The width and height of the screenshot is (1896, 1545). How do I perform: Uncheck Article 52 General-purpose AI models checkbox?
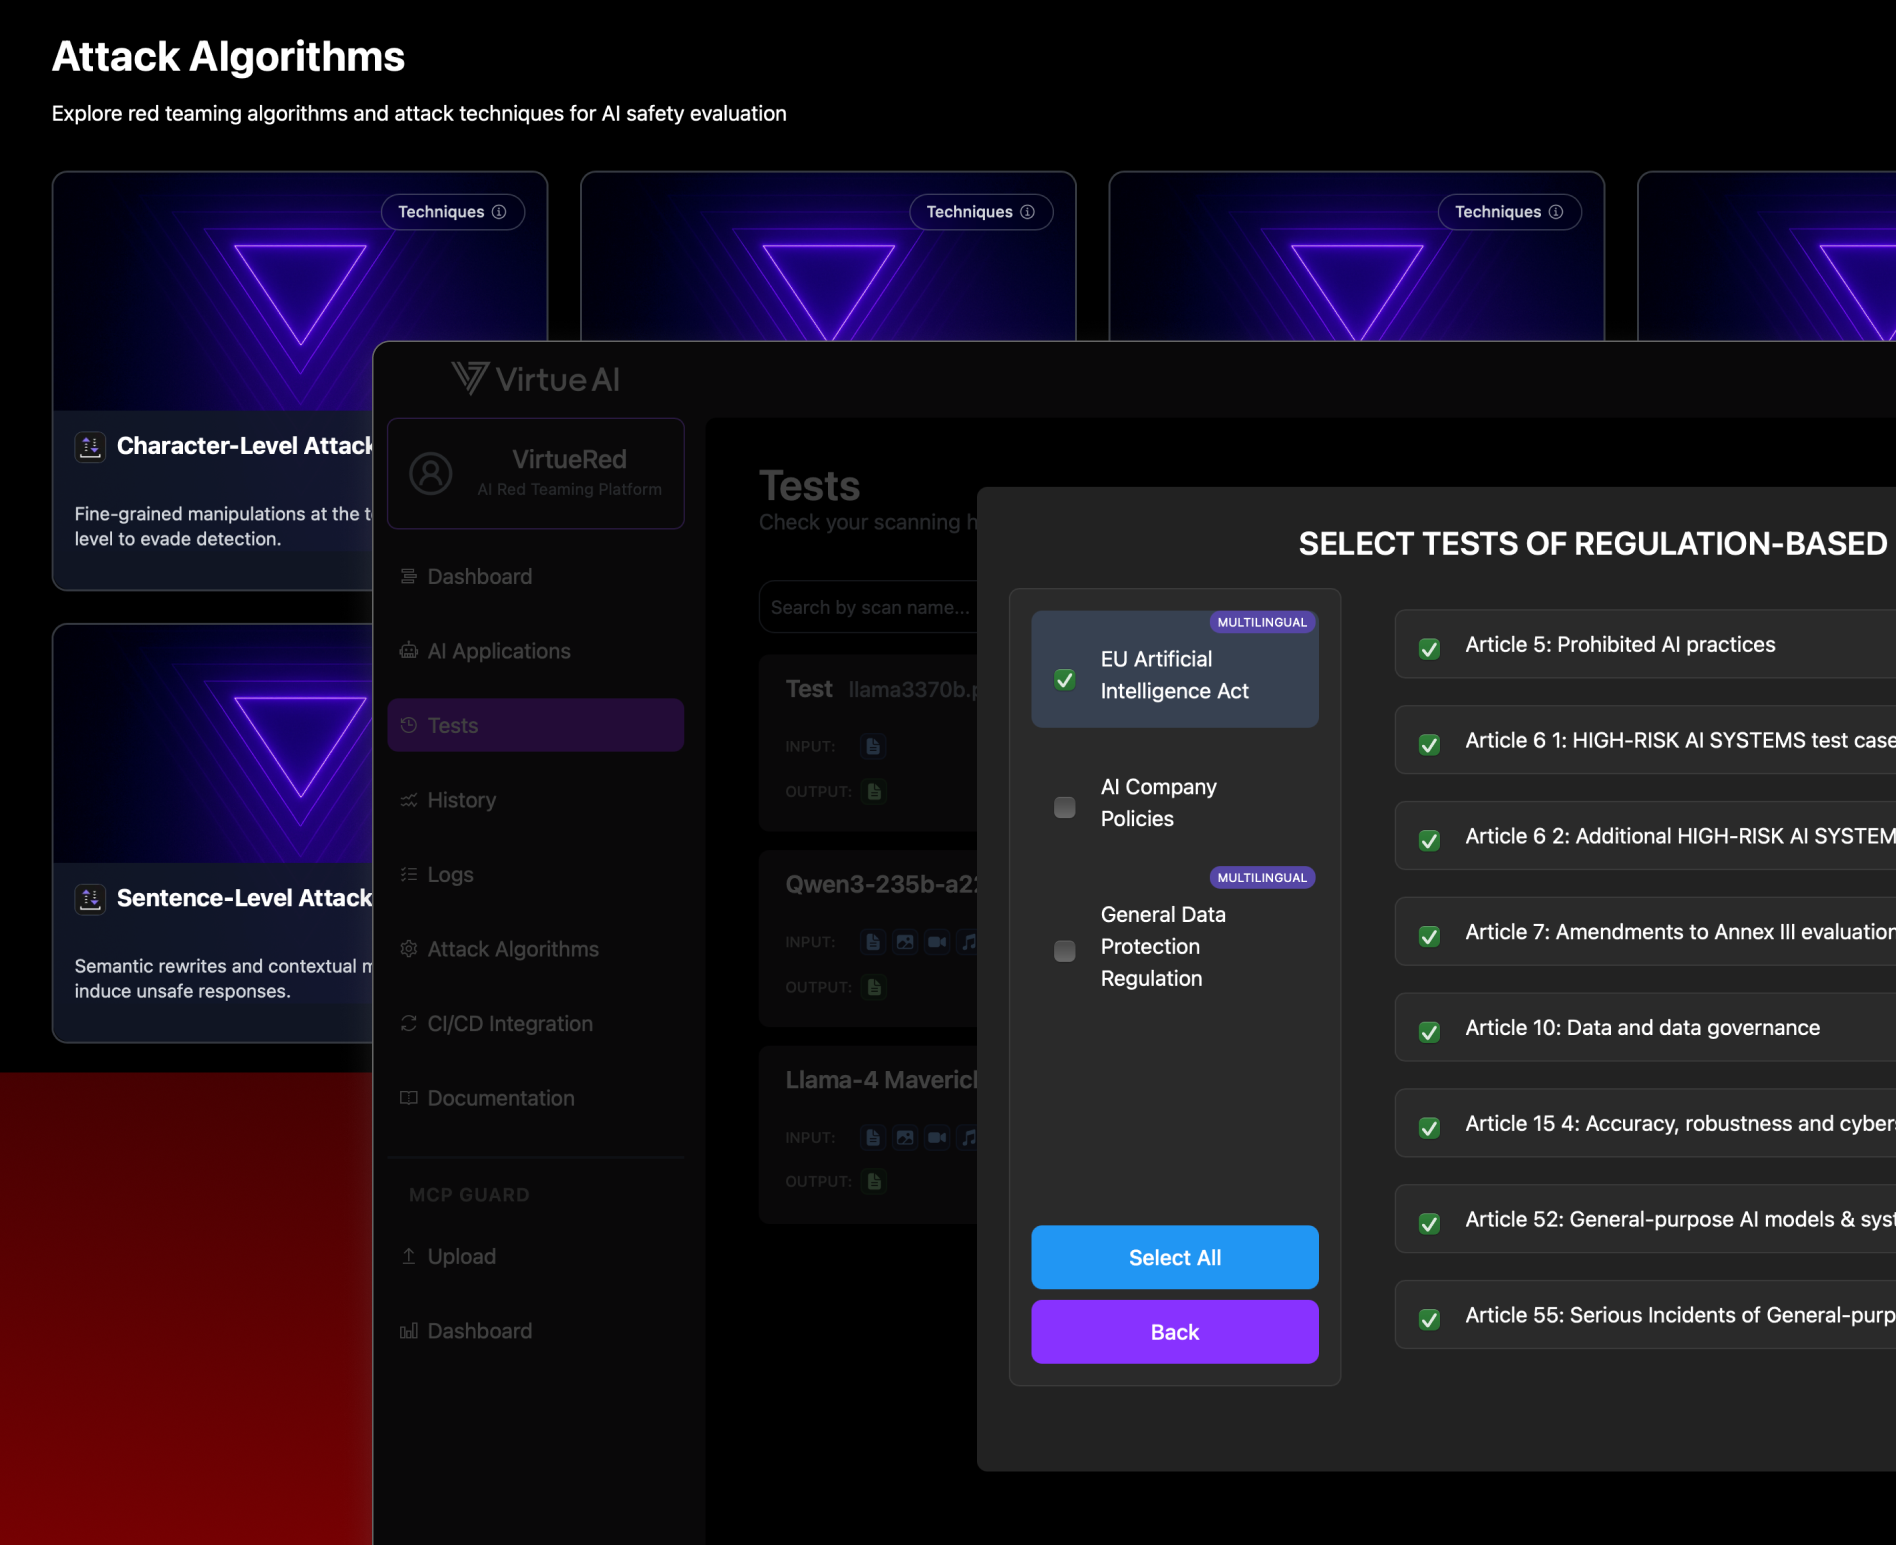click(1430, 1224)
